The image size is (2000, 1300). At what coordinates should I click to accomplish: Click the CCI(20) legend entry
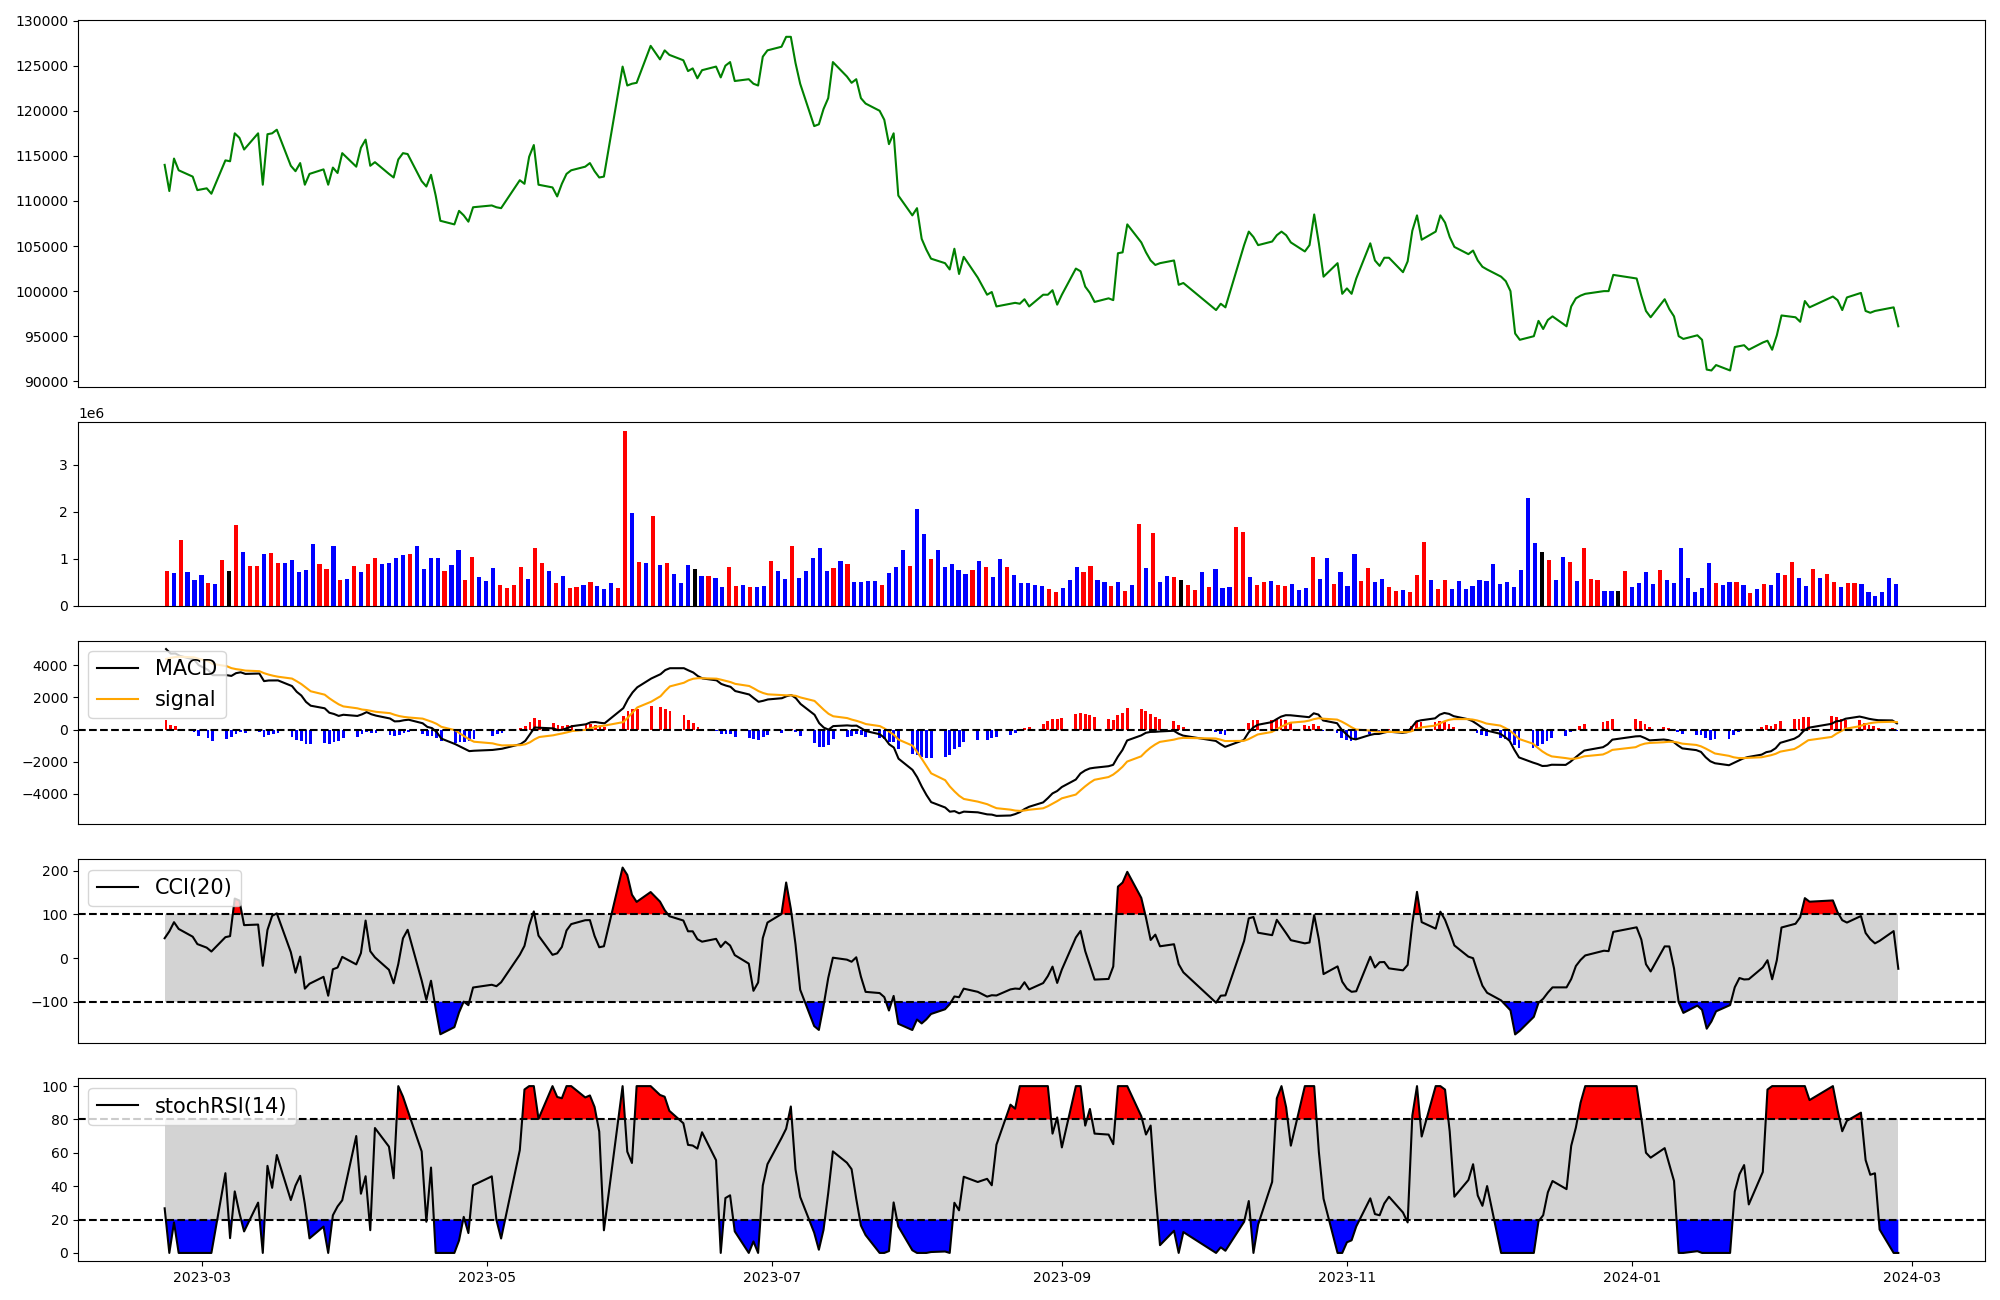(192, 887)
